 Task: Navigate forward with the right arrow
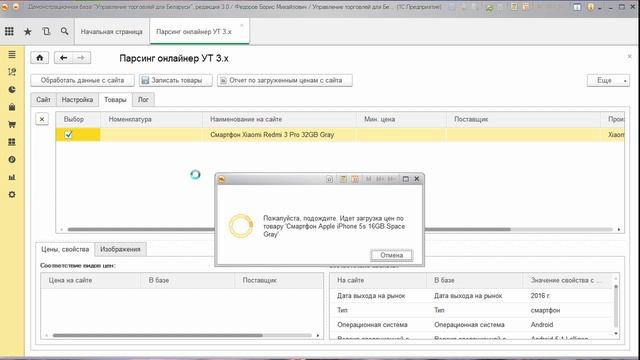81,58
